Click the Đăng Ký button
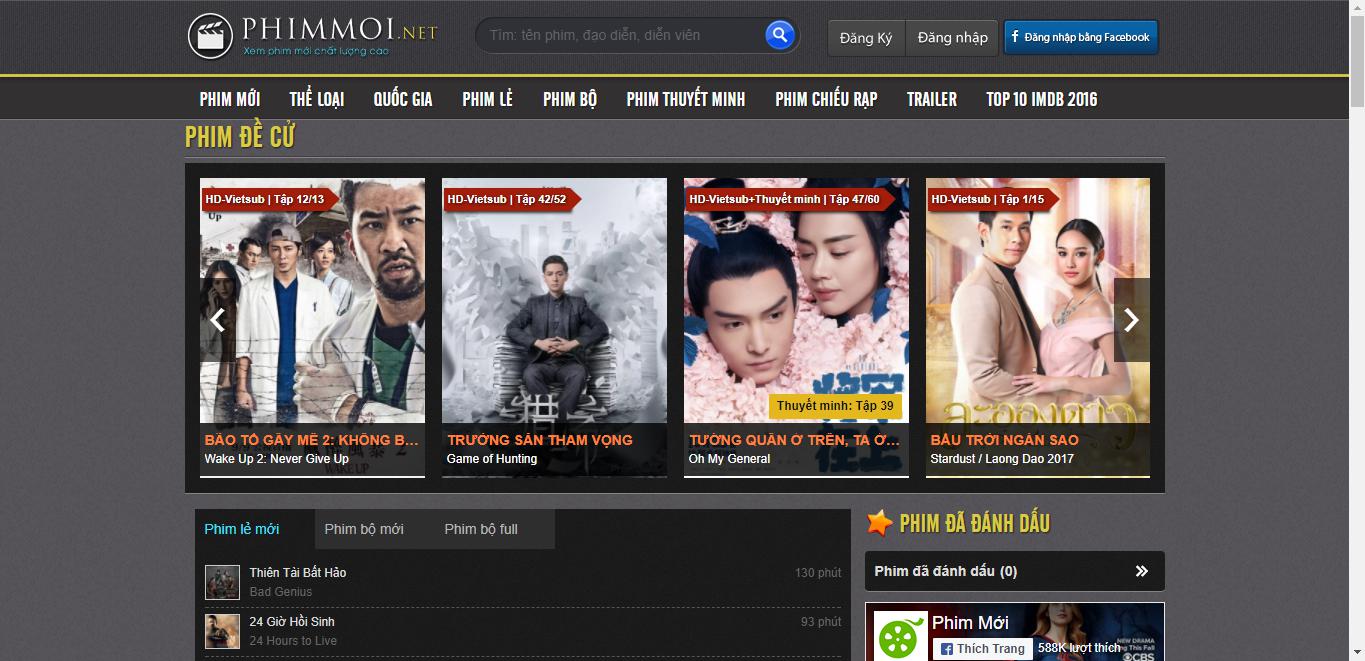This screenshot has width=1365, height=661. (x=866, y=38)
